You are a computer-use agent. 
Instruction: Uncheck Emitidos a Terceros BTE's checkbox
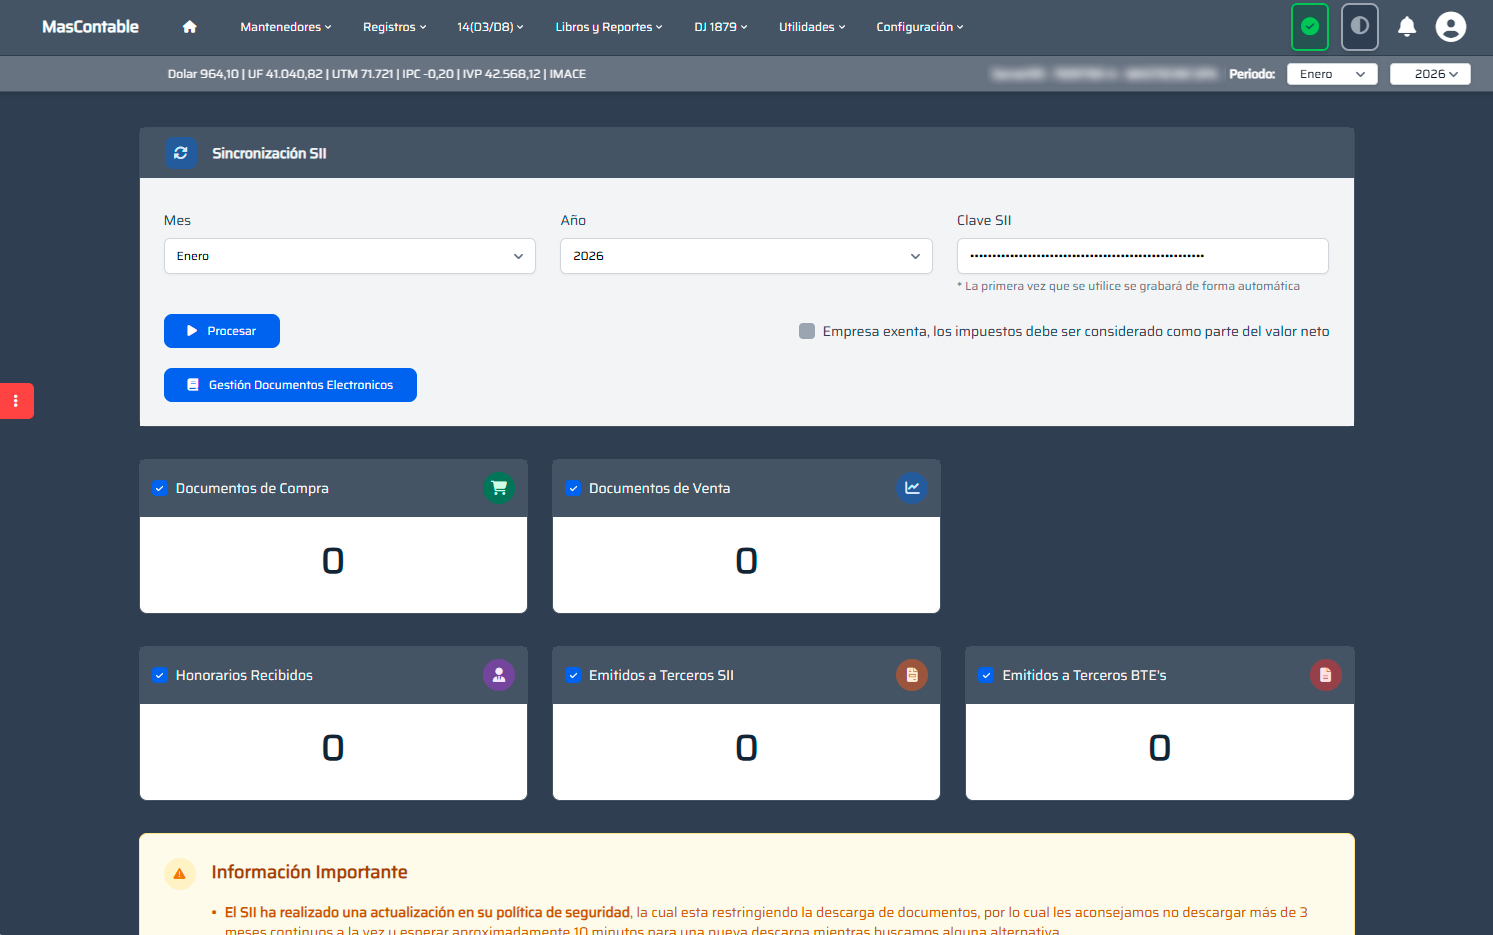pos(986,675)
